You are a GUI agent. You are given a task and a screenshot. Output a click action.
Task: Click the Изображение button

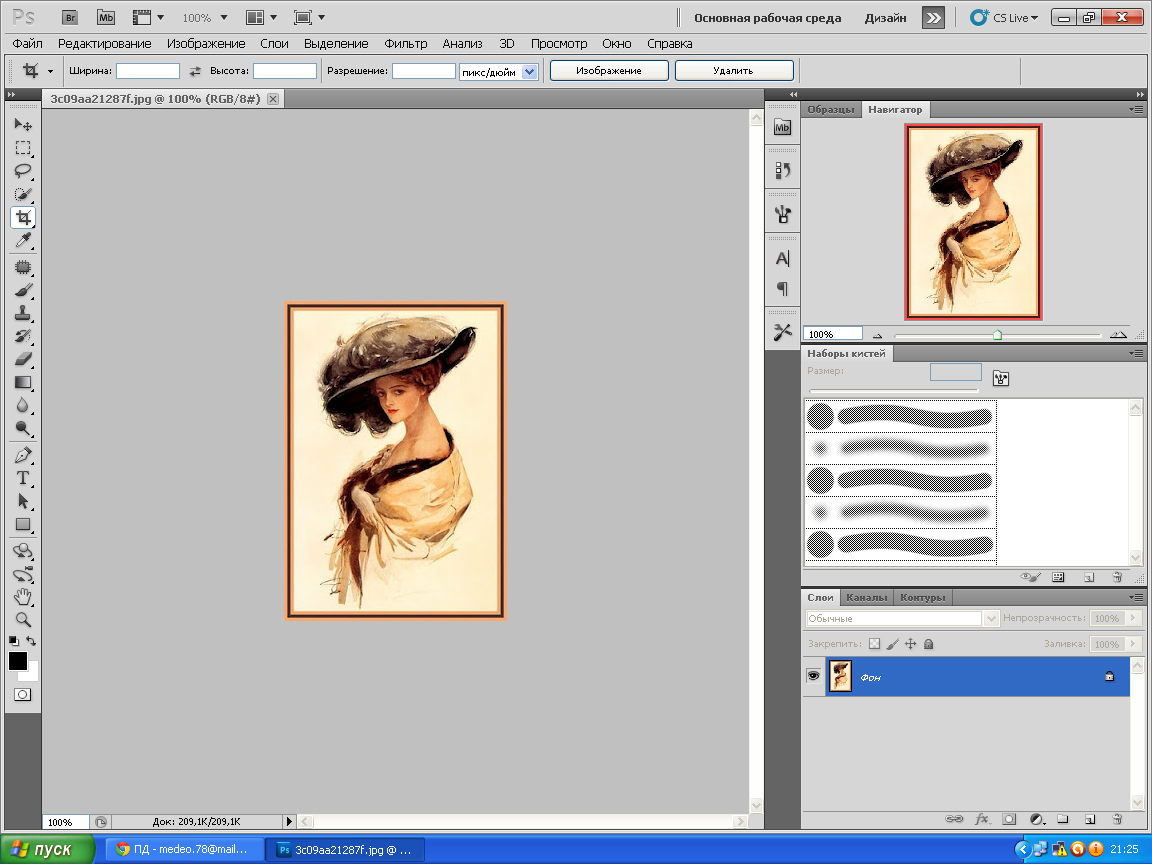(608, 71)
